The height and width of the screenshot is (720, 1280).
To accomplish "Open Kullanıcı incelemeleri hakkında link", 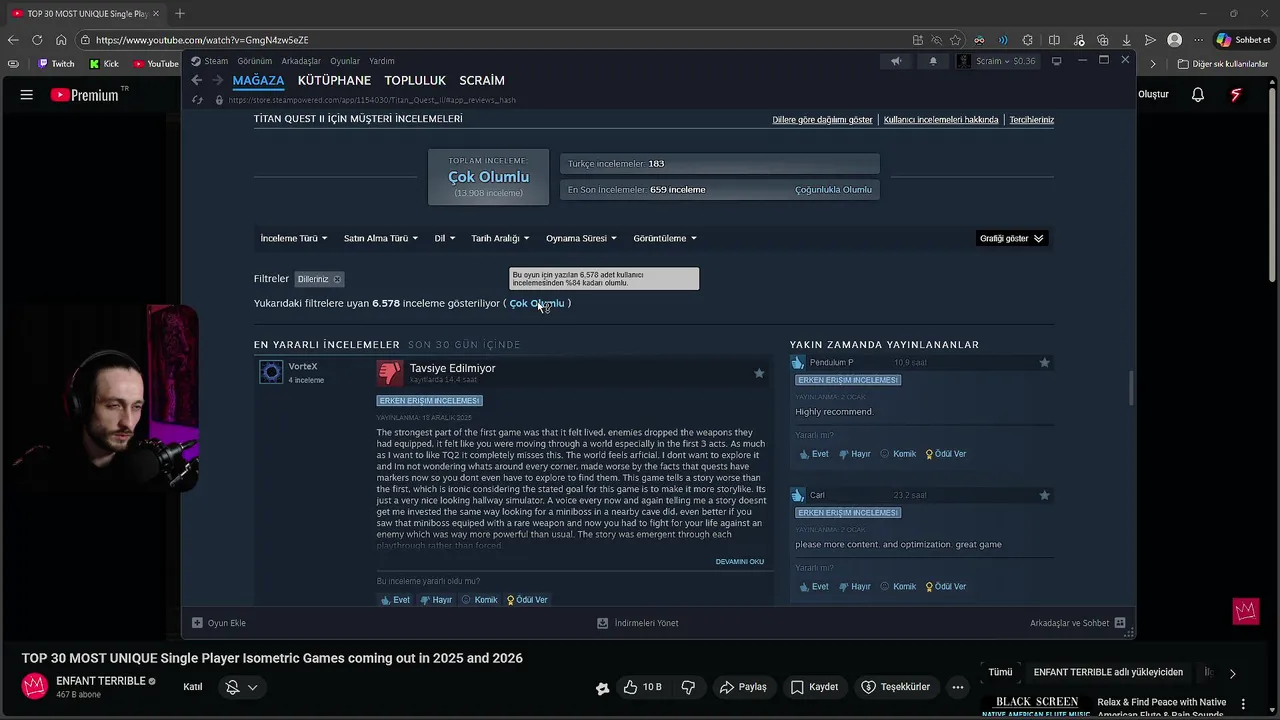I will click(941, 120).
